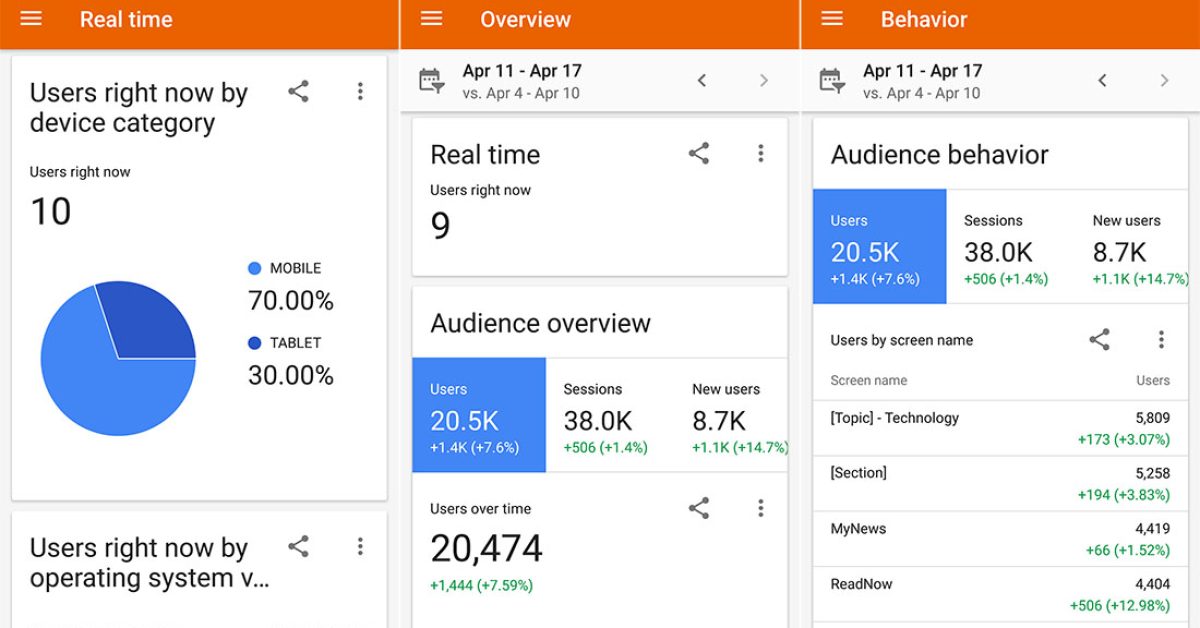The width and height of the screenshot is (1200, 628).
Task: Open more options for Users over time
Action: (761, 508)
